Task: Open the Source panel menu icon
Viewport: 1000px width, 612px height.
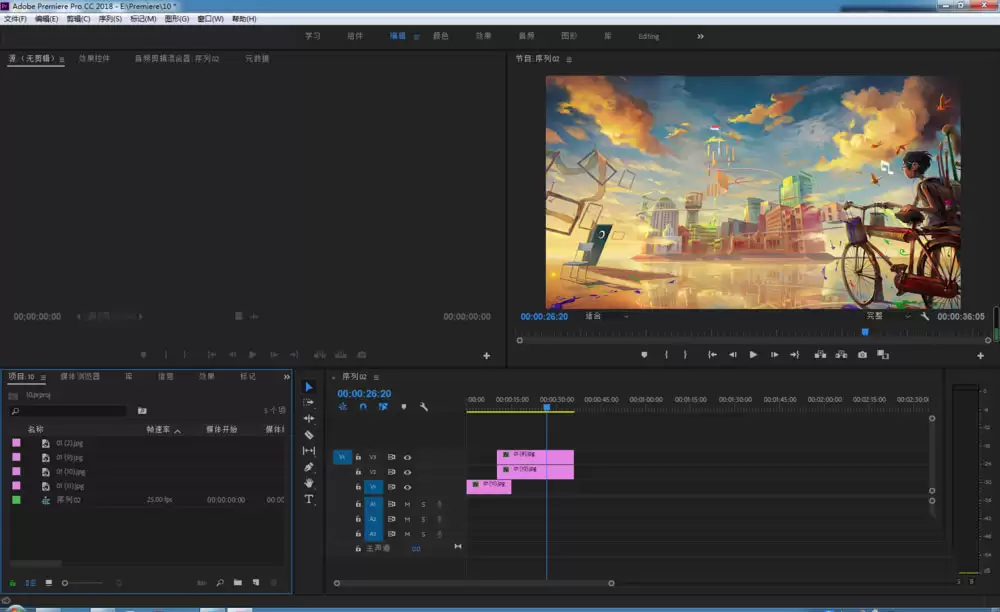Action: coord(62,59)
